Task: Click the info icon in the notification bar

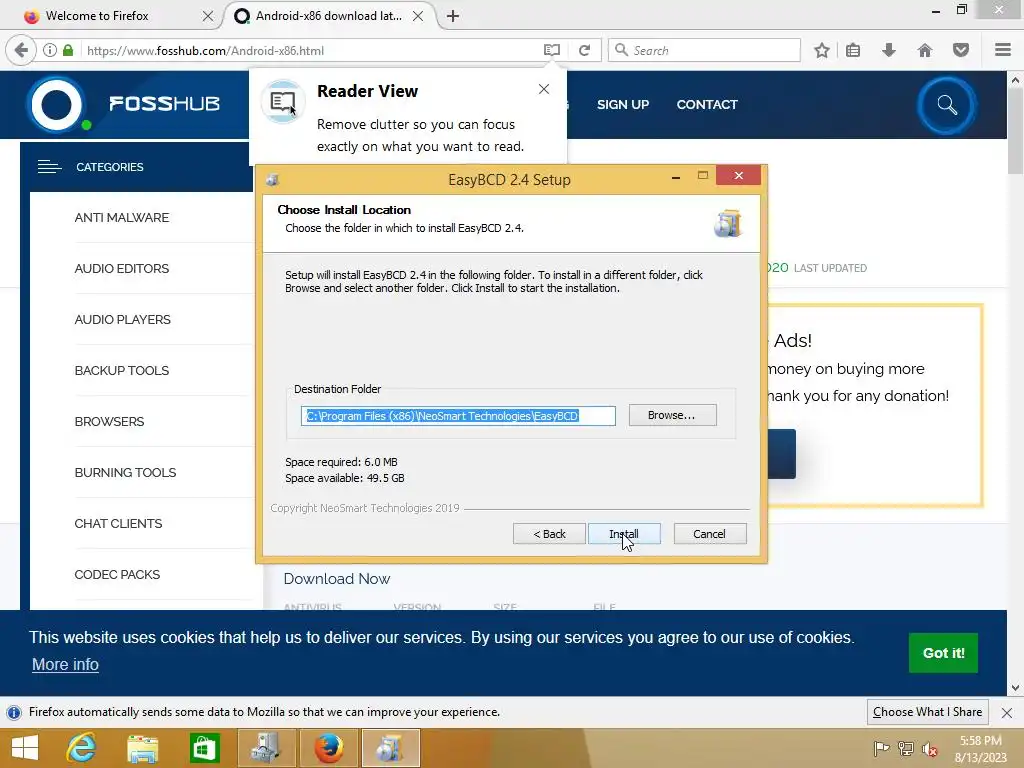Action: [x=14, y=712]
